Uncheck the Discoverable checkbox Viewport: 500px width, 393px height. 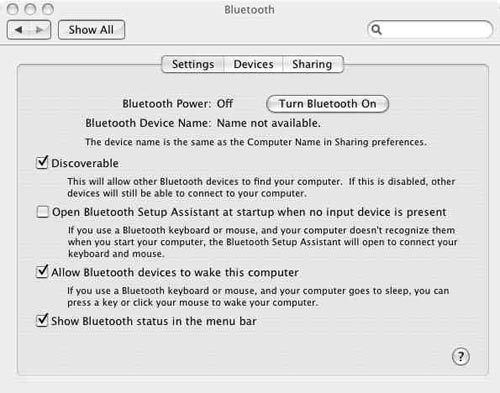pos(42,163)
